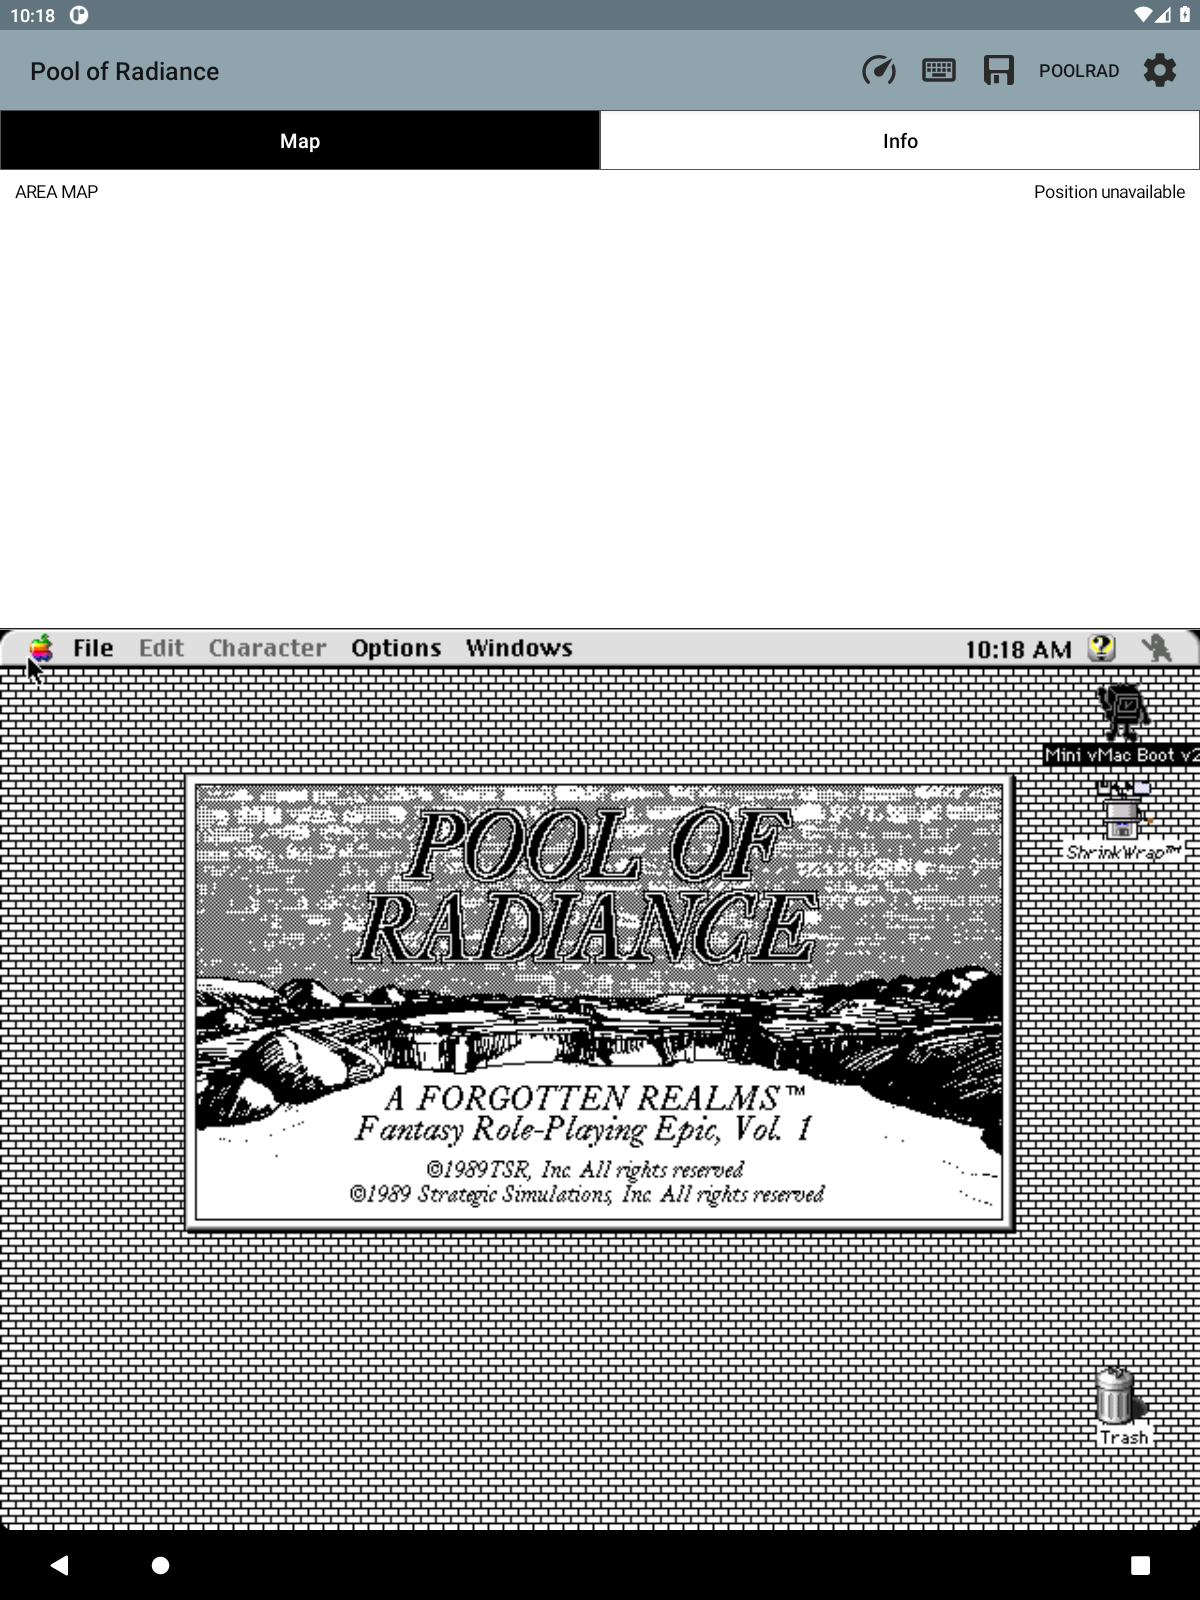Tap the Android home button
Viewport: 1200px width, 1600px height.
click(160, 1565)
